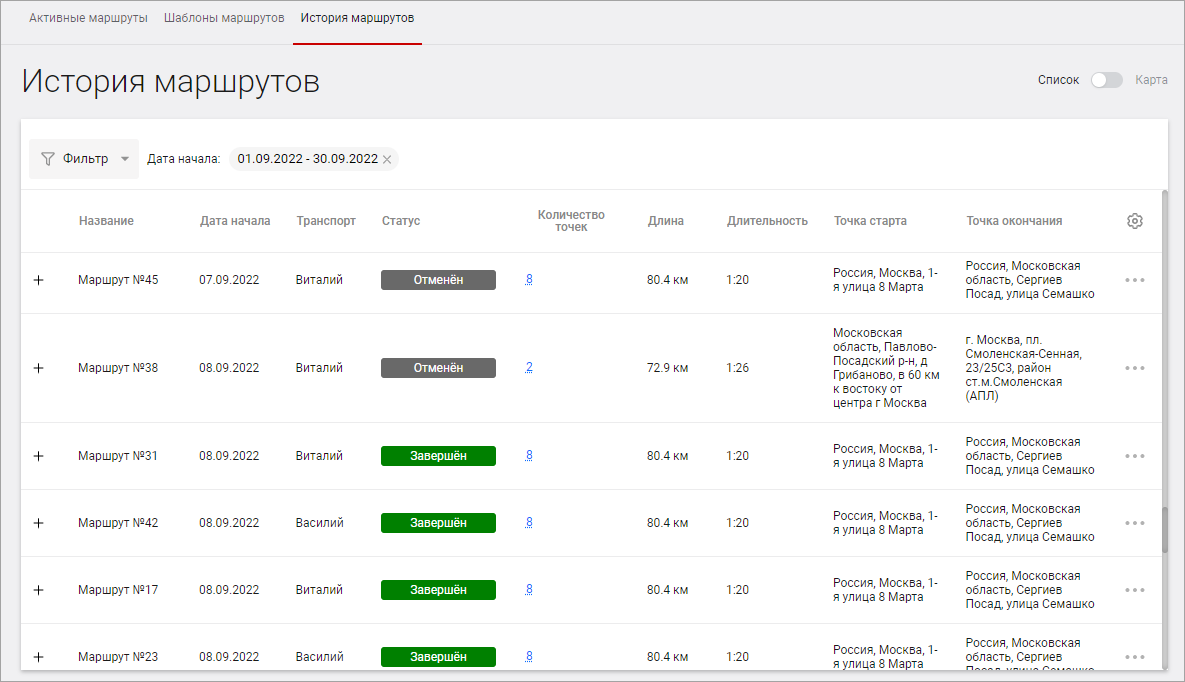Sort by Дата начала column header
The height and width of the screenshot is (682, 1185).
(x=235, y=221)
